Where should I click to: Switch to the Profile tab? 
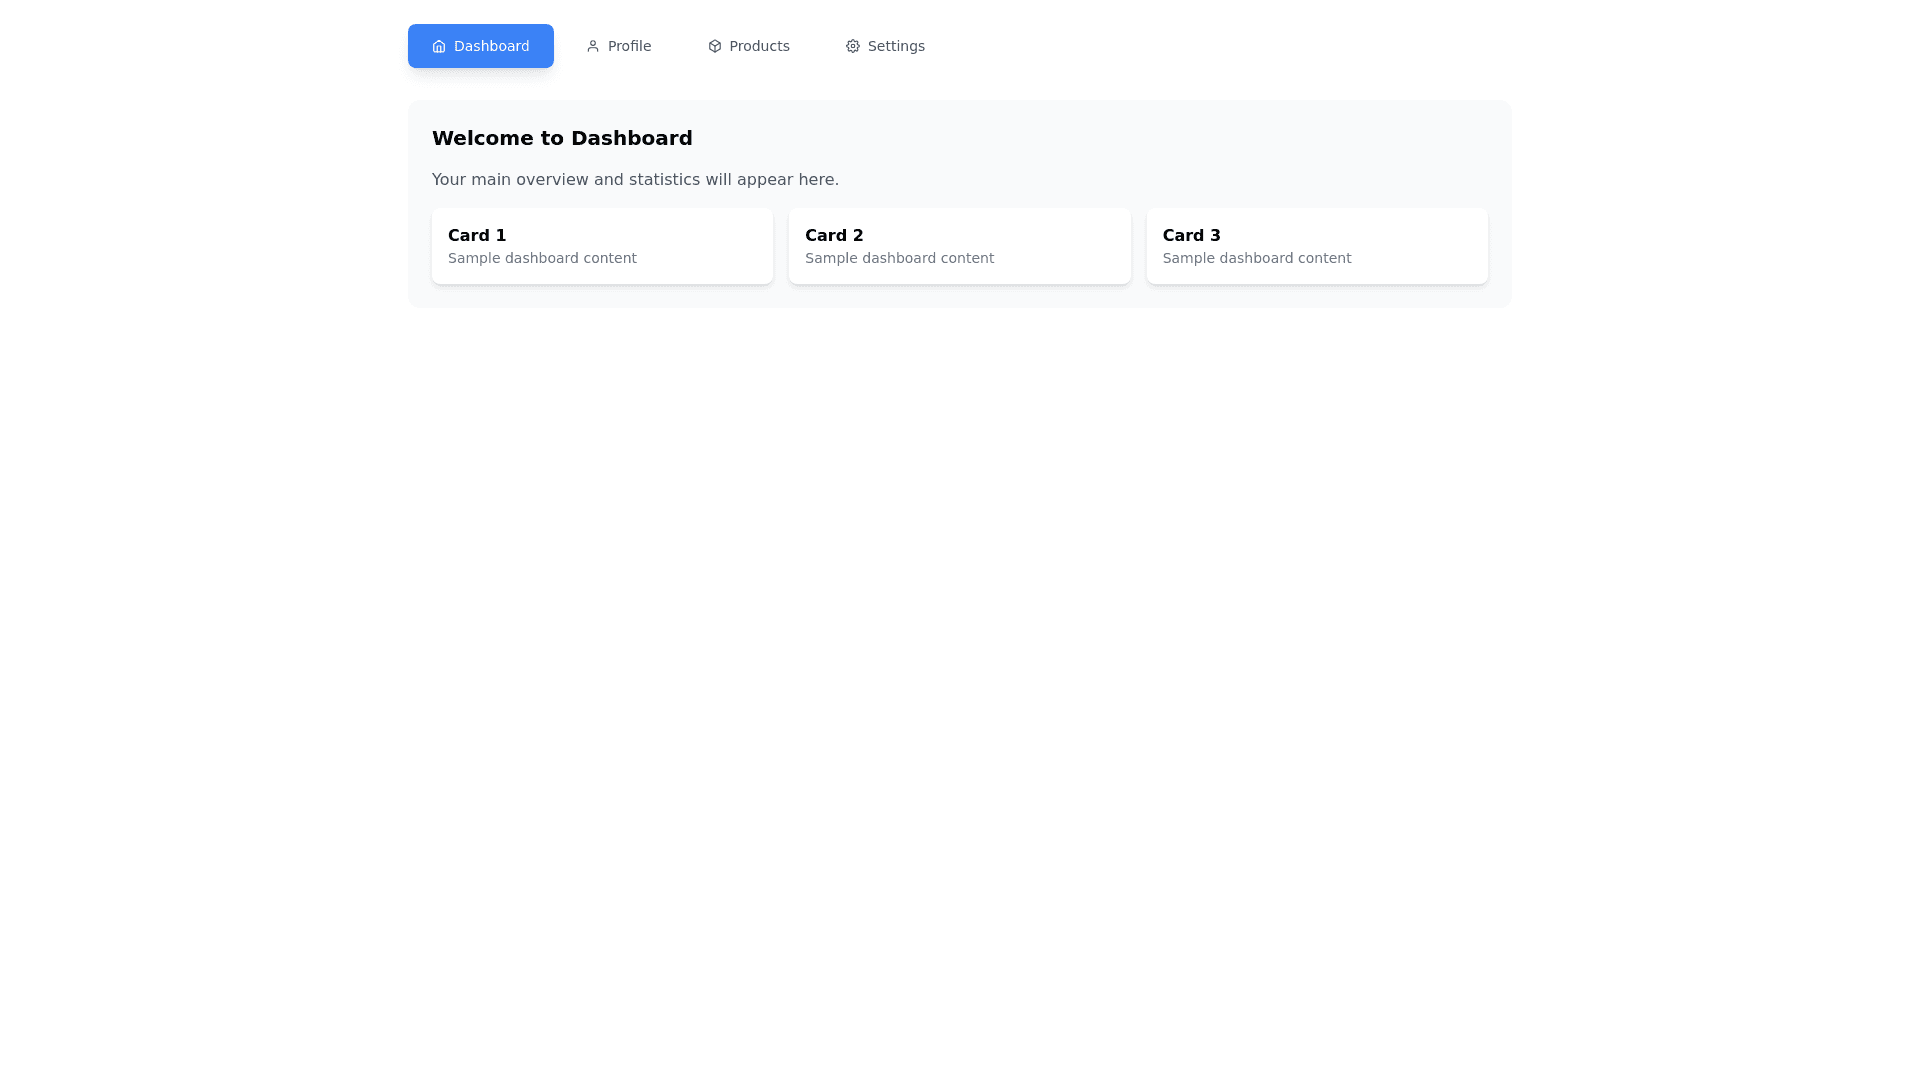[618, 46]
